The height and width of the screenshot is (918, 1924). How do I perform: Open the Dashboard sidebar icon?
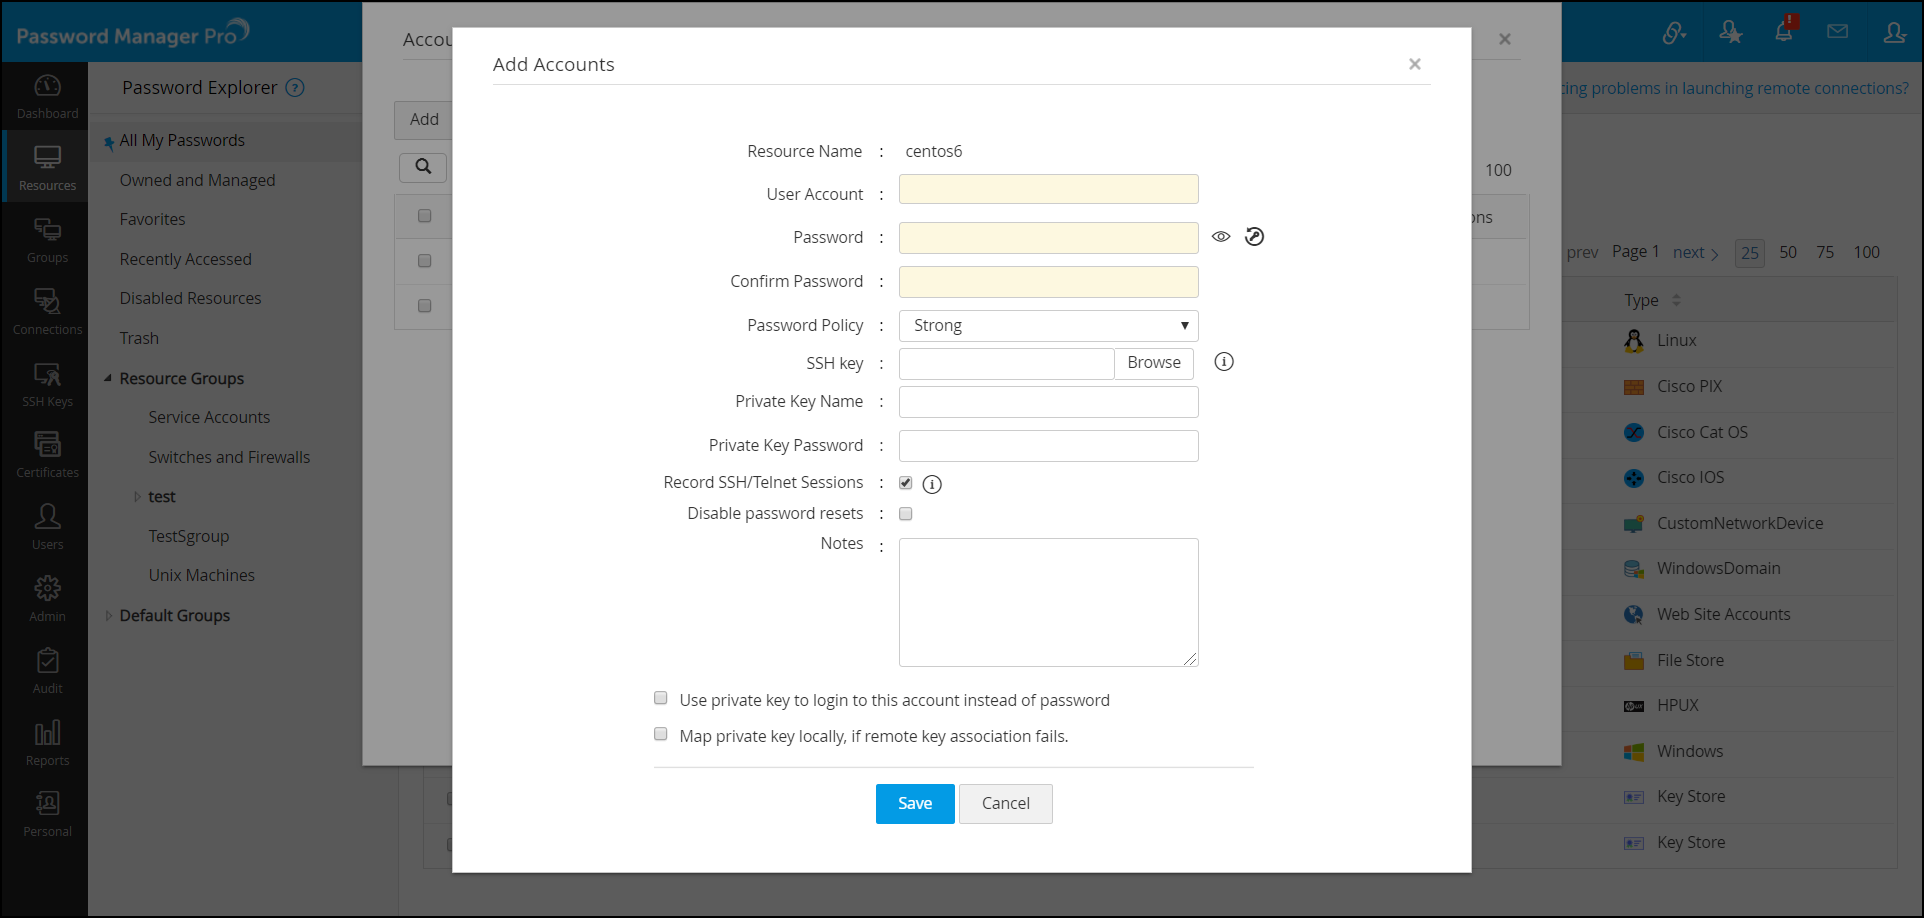tap(47, 95)
